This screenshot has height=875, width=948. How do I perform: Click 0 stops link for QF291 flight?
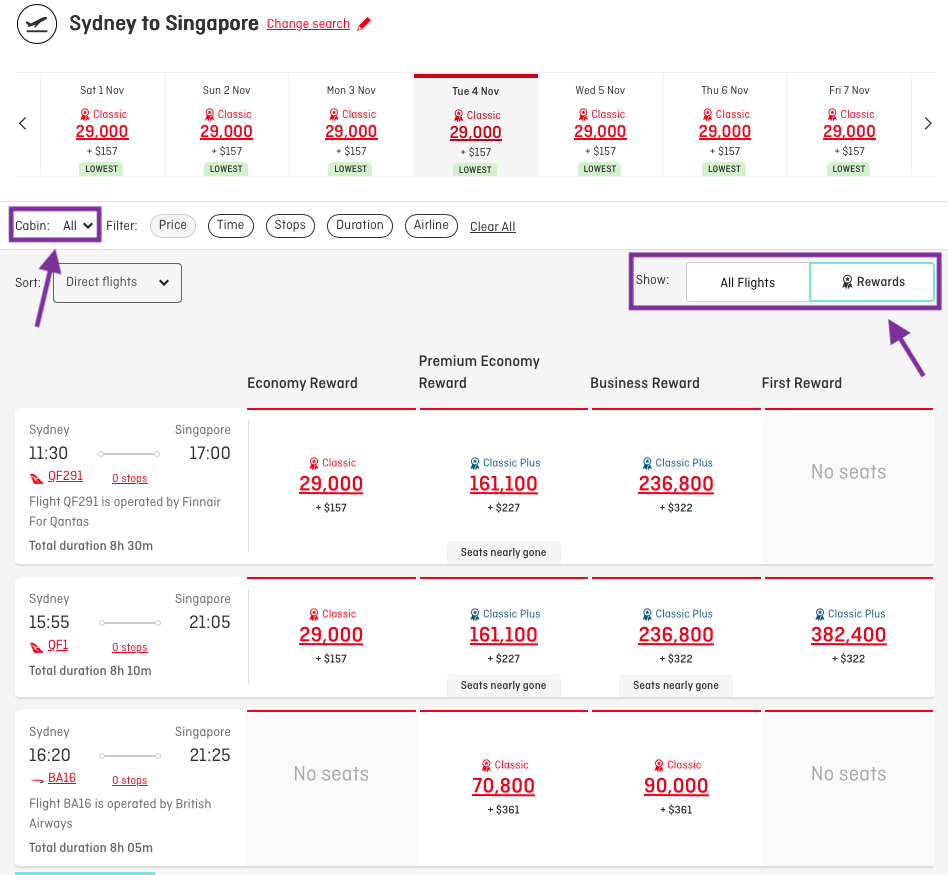[129, 478]
